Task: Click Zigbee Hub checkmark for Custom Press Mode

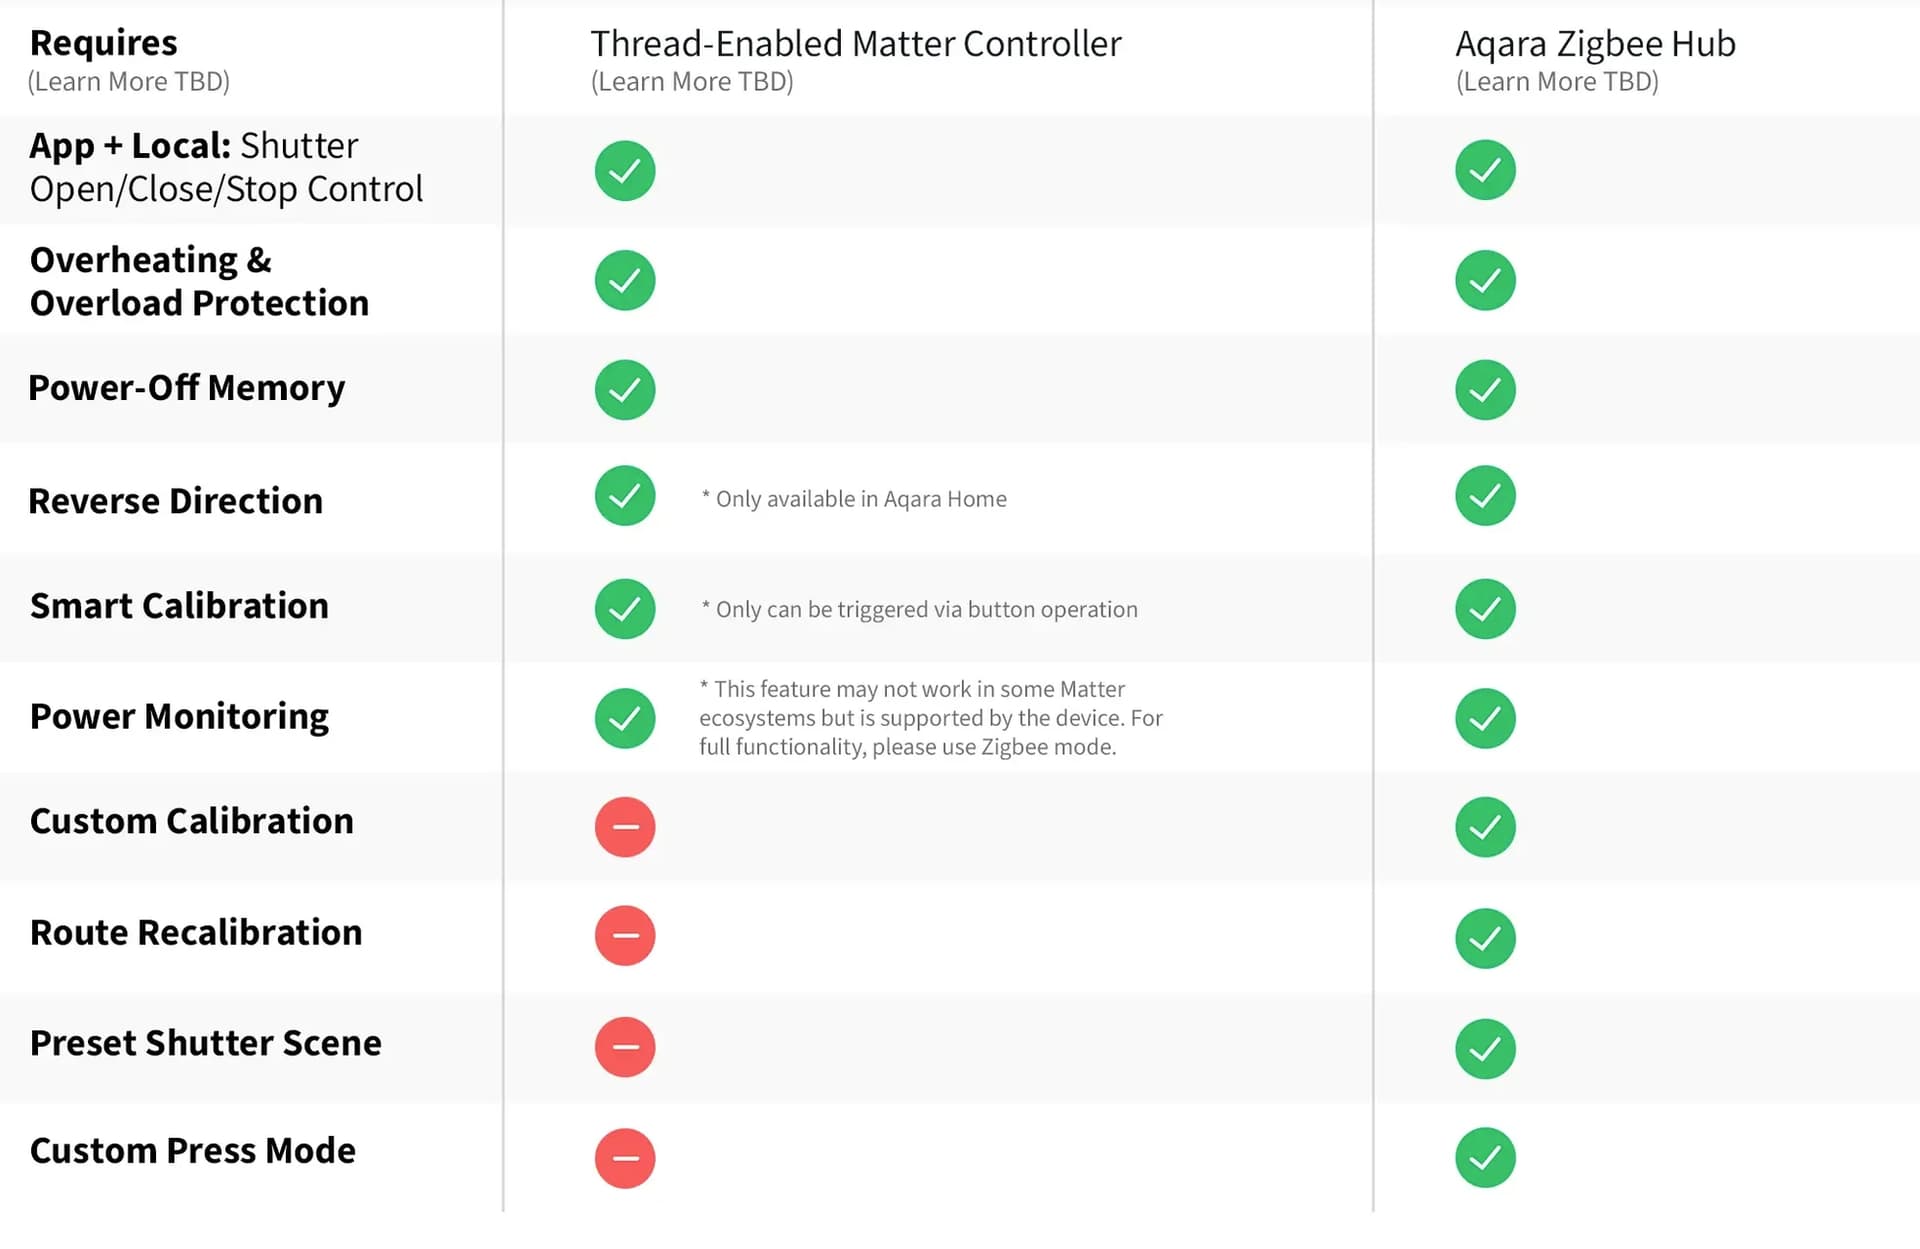Action: point(1485,1158)
